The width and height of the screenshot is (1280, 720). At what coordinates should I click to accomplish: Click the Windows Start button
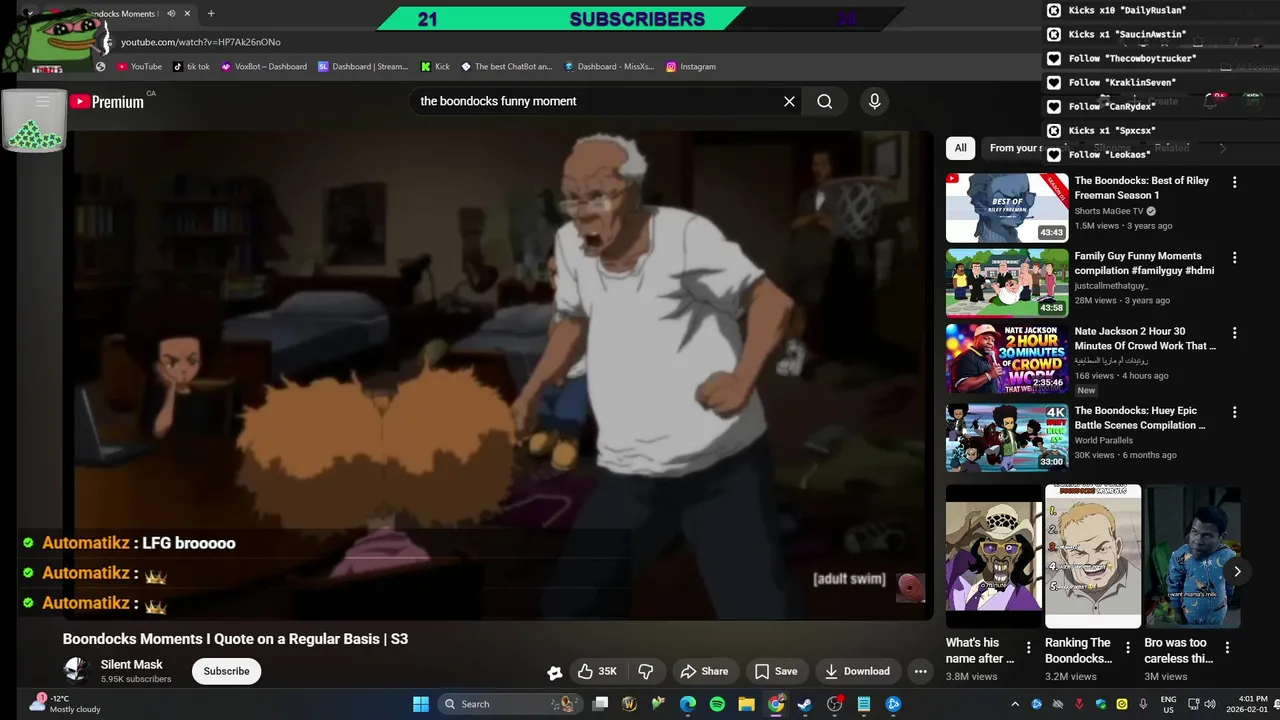pyautogui.click(x=420, y=704)
